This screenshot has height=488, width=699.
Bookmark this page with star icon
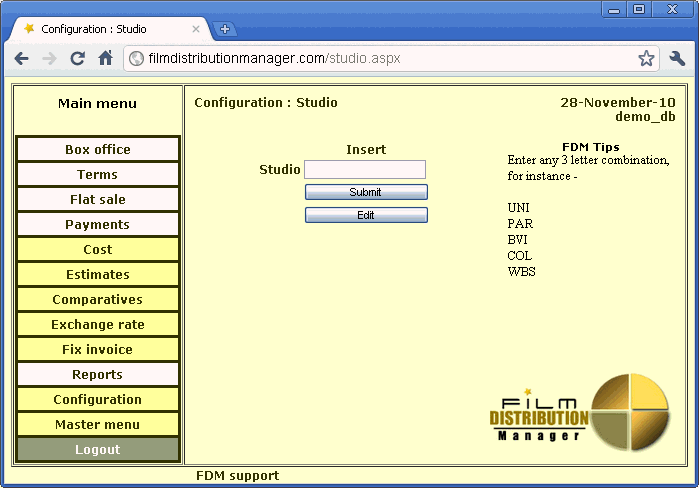pos(646,58)
